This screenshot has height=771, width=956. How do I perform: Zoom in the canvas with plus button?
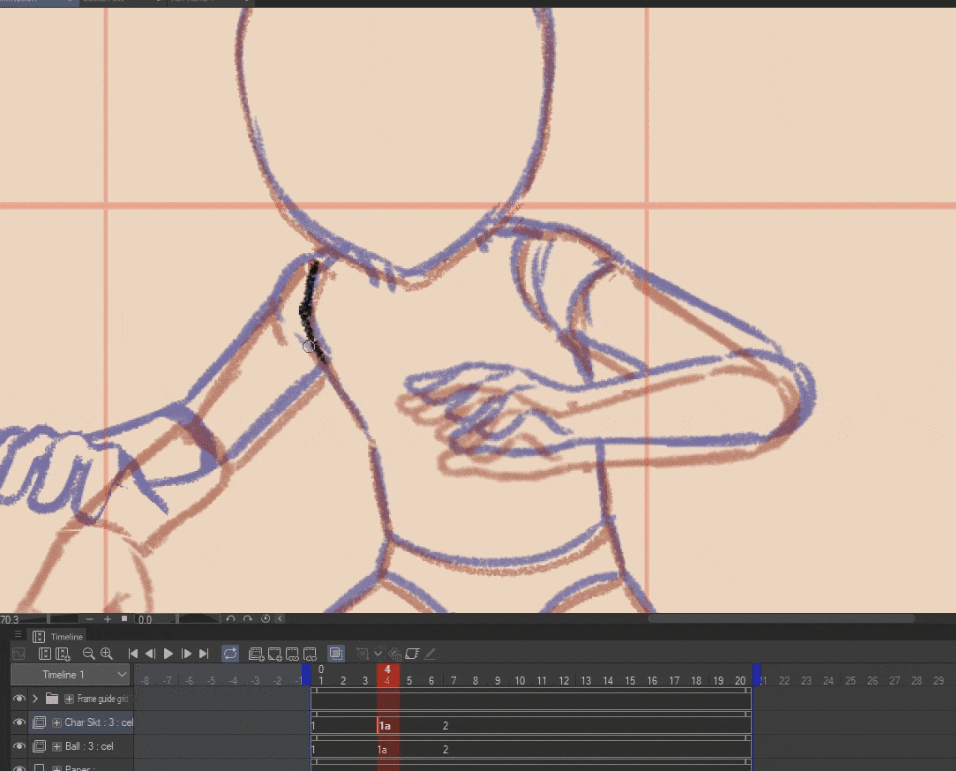pyautogui.click(x=107, y=619)
